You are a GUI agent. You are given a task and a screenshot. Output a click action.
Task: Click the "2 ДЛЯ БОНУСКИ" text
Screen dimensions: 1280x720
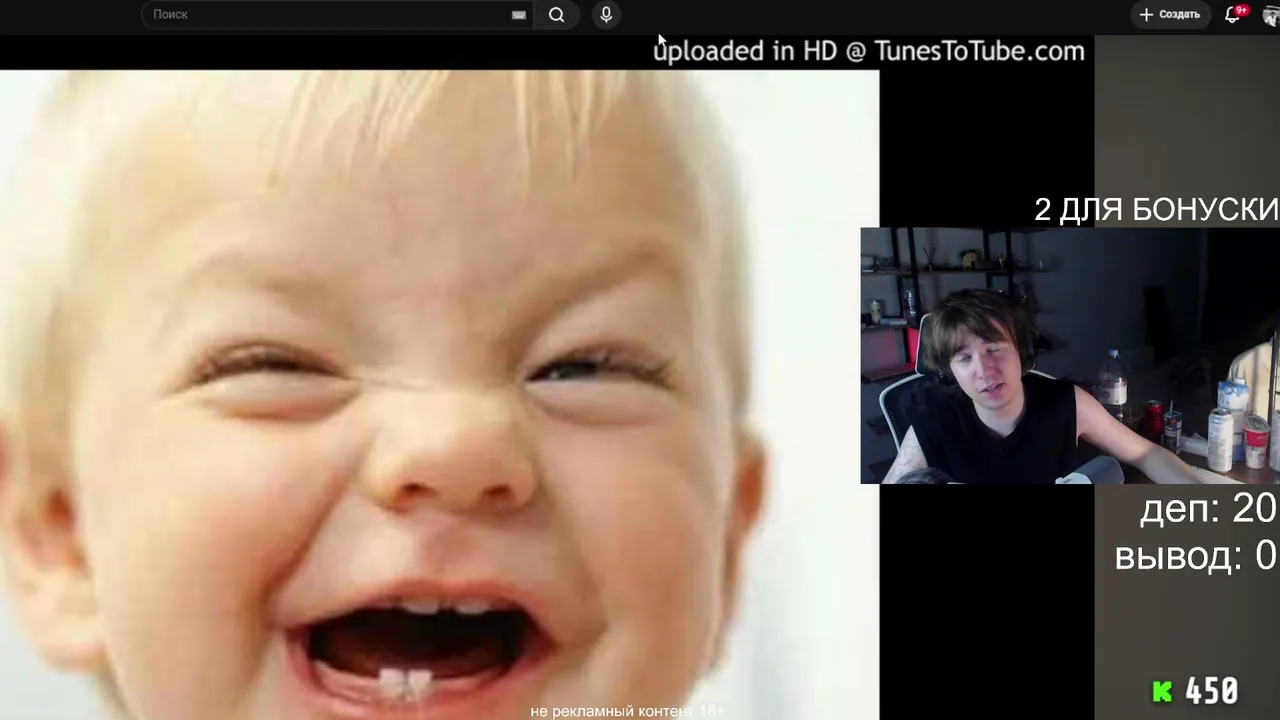[1156, 209]
